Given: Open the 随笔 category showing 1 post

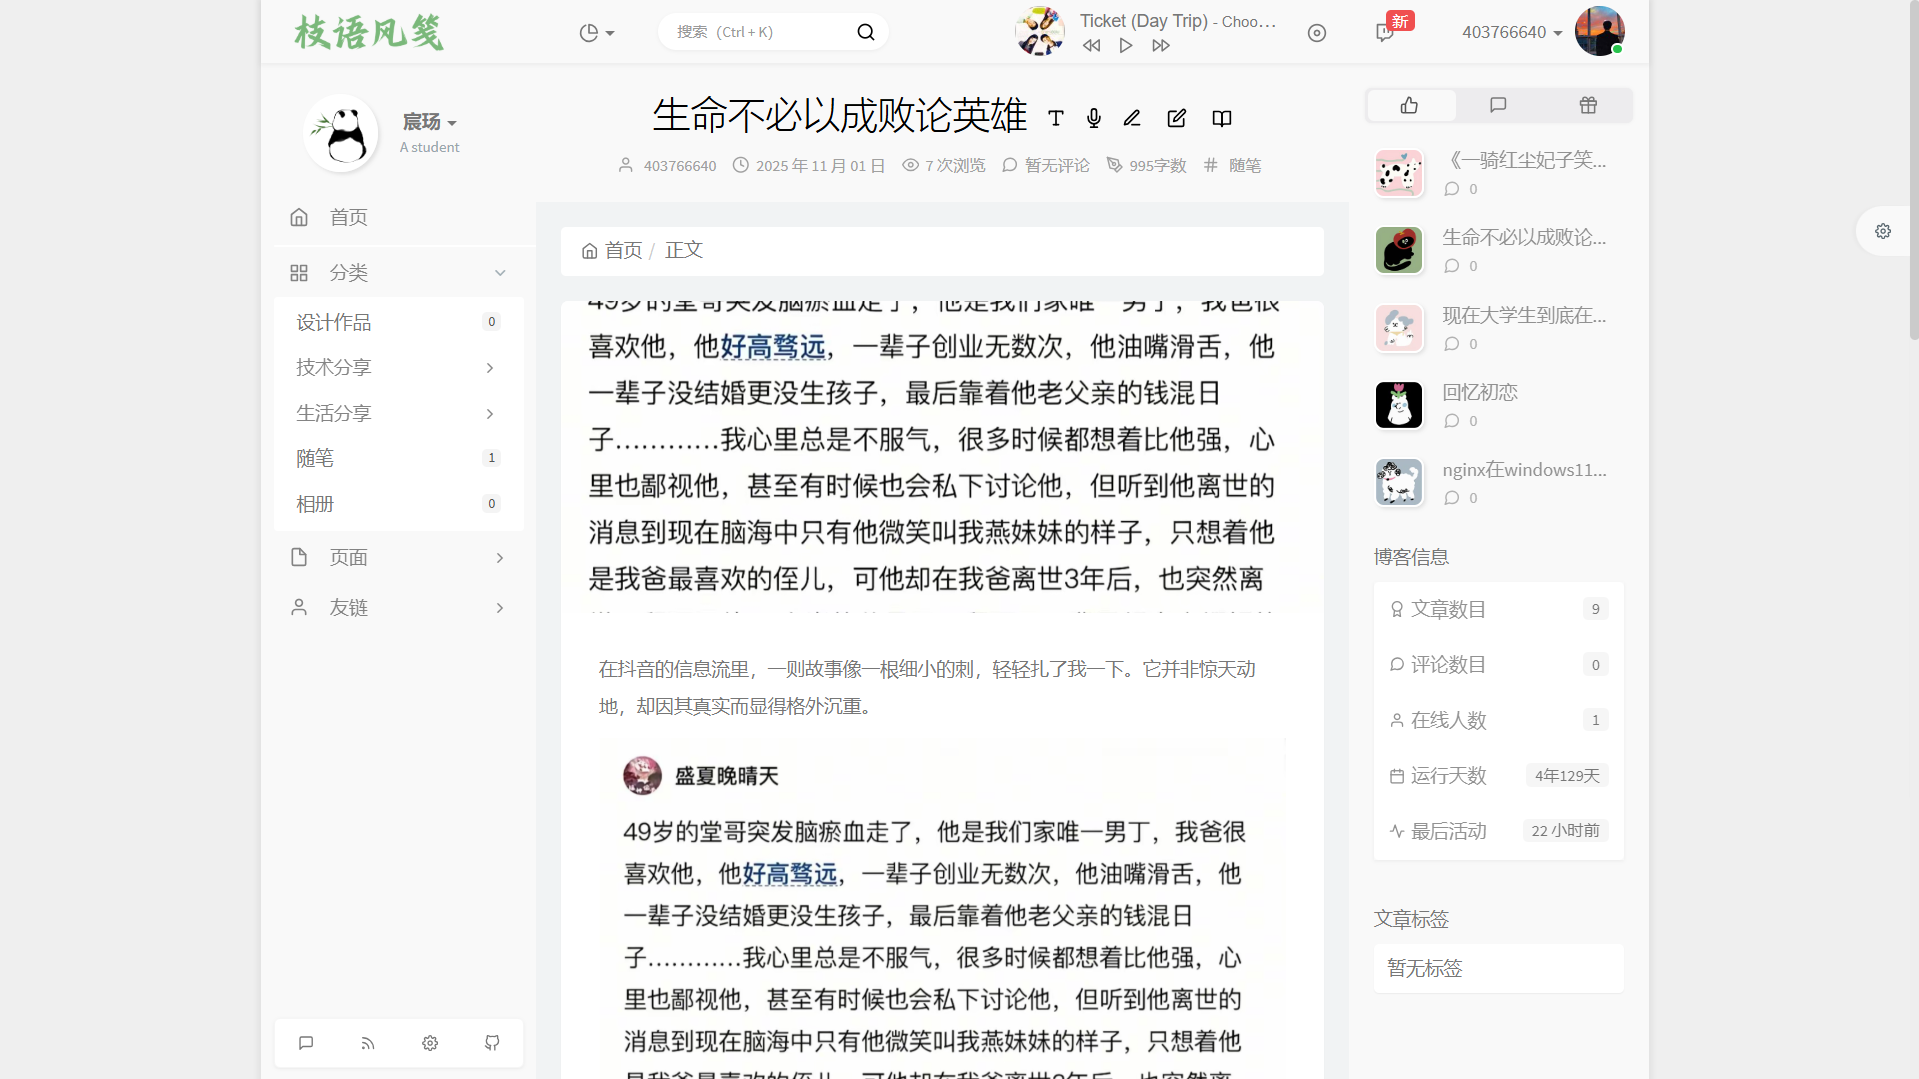Looking at the screenshot, I should pos(315,457).
